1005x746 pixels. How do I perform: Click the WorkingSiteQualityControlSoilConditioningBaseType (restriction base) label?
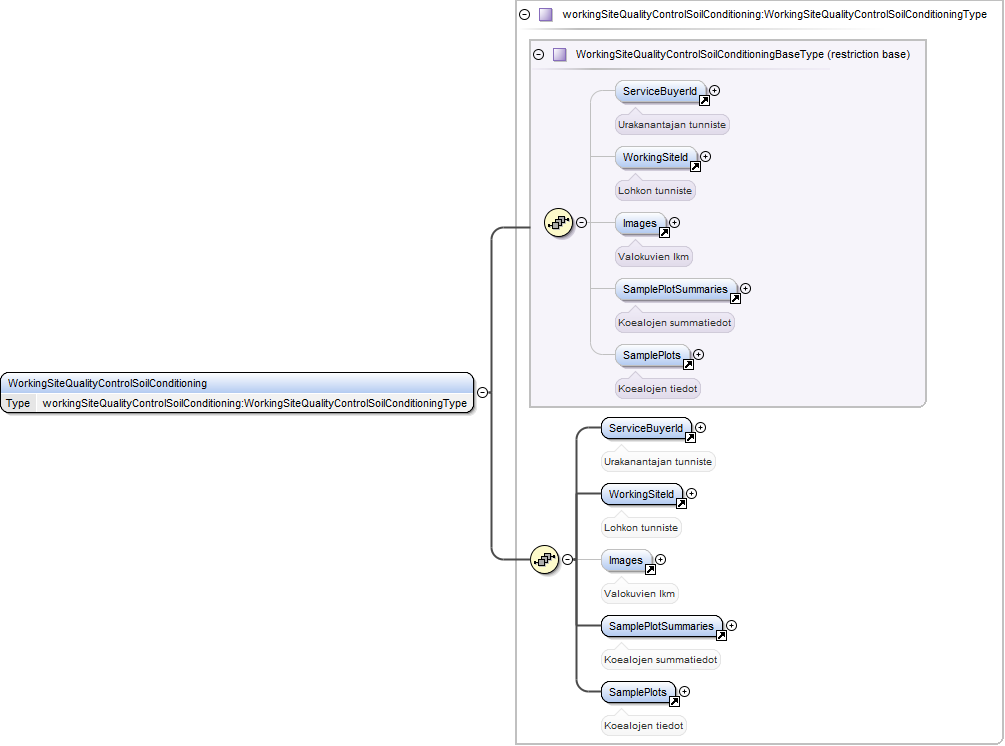pyautogui.click(x=743, y=54)
